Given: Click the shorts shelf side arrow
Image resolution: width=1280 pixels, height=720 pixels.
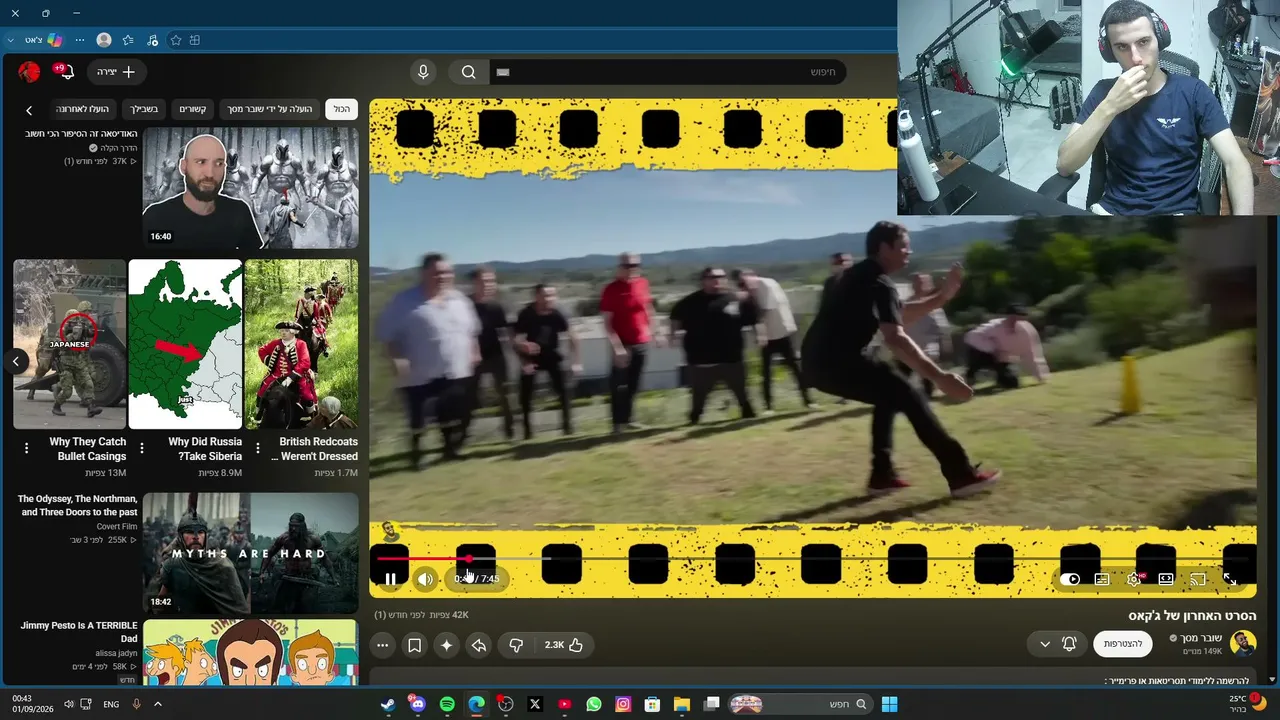Looking at the screenshot, I should pyautogui.click(x=15, y=361).
